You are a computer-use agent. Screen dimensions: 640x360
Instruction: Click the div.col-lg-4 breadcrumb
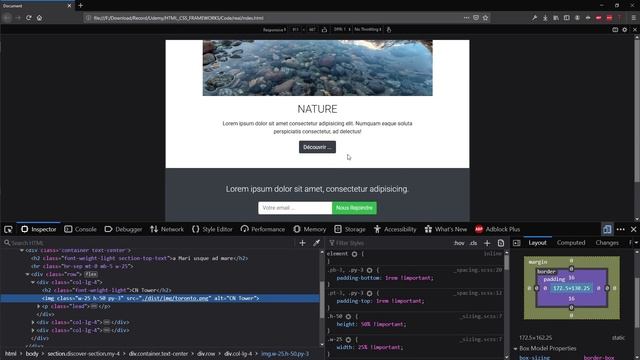[238, 353]
